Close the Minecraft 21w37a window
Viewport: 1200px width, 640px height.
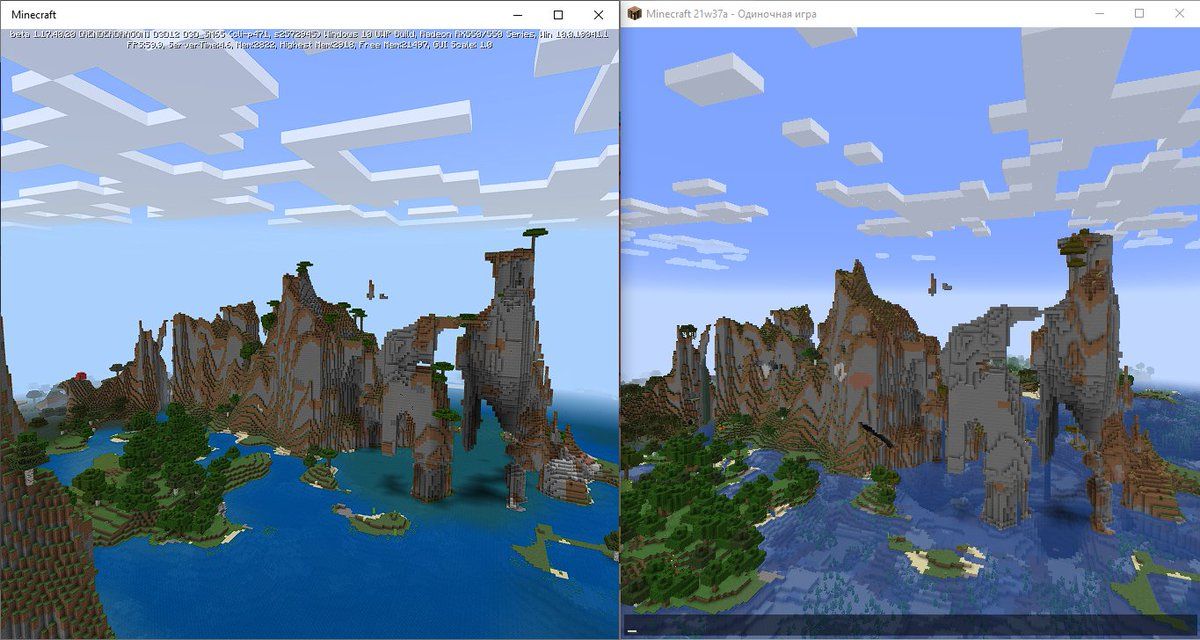click(1181, 14)
